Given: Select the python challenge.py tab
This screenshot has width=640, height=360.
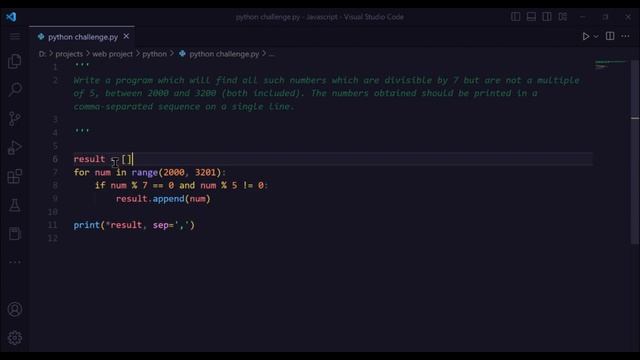Looking at the screenshot, I should (x=82, y=37).
